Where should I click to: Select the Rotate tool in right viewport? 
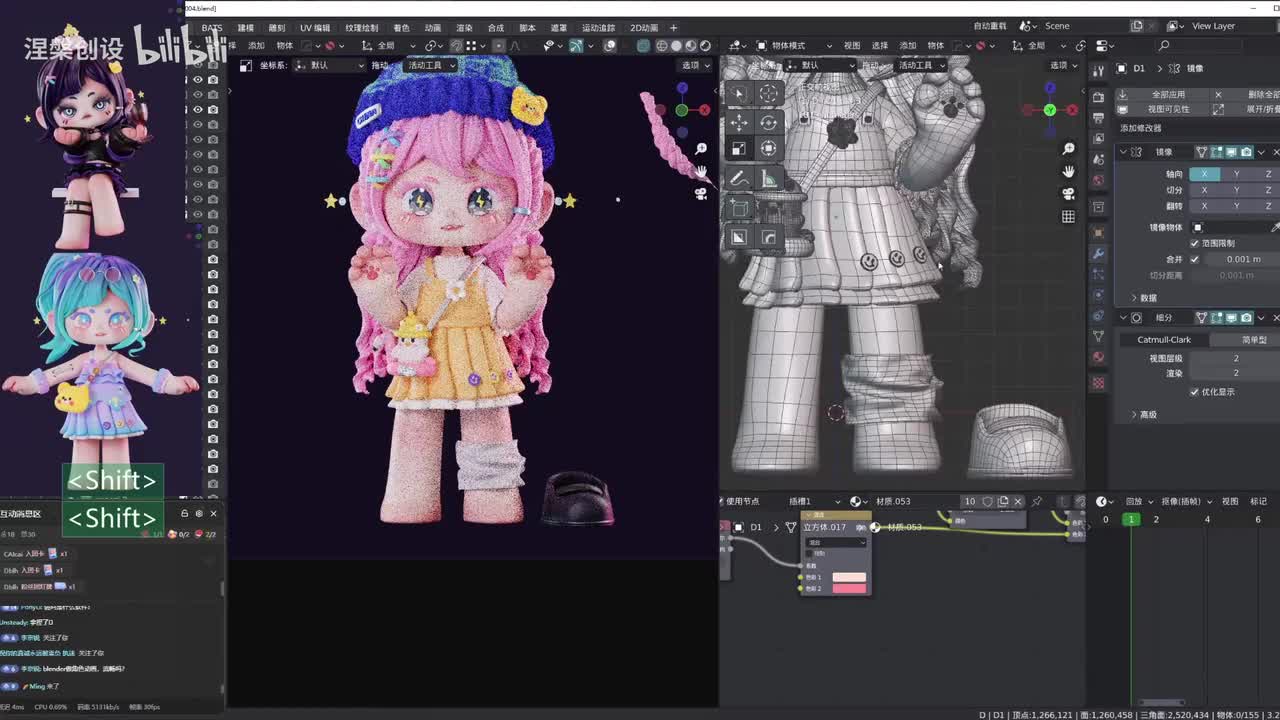point(768,122)
